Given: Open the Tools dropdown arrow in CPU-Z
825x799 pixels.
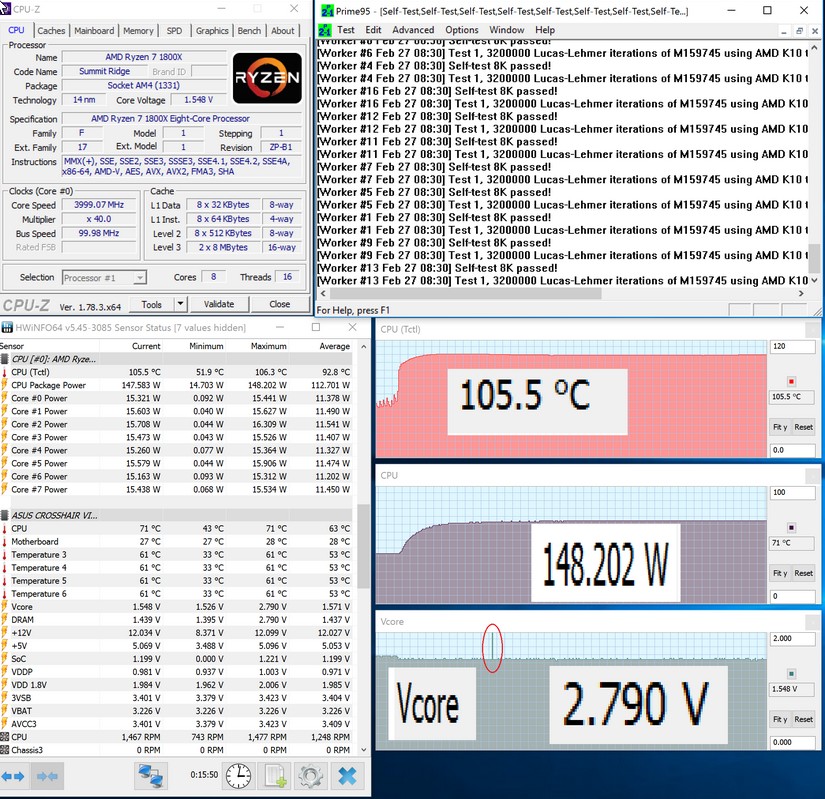Looking at the screenshot, I should [180, 304].
